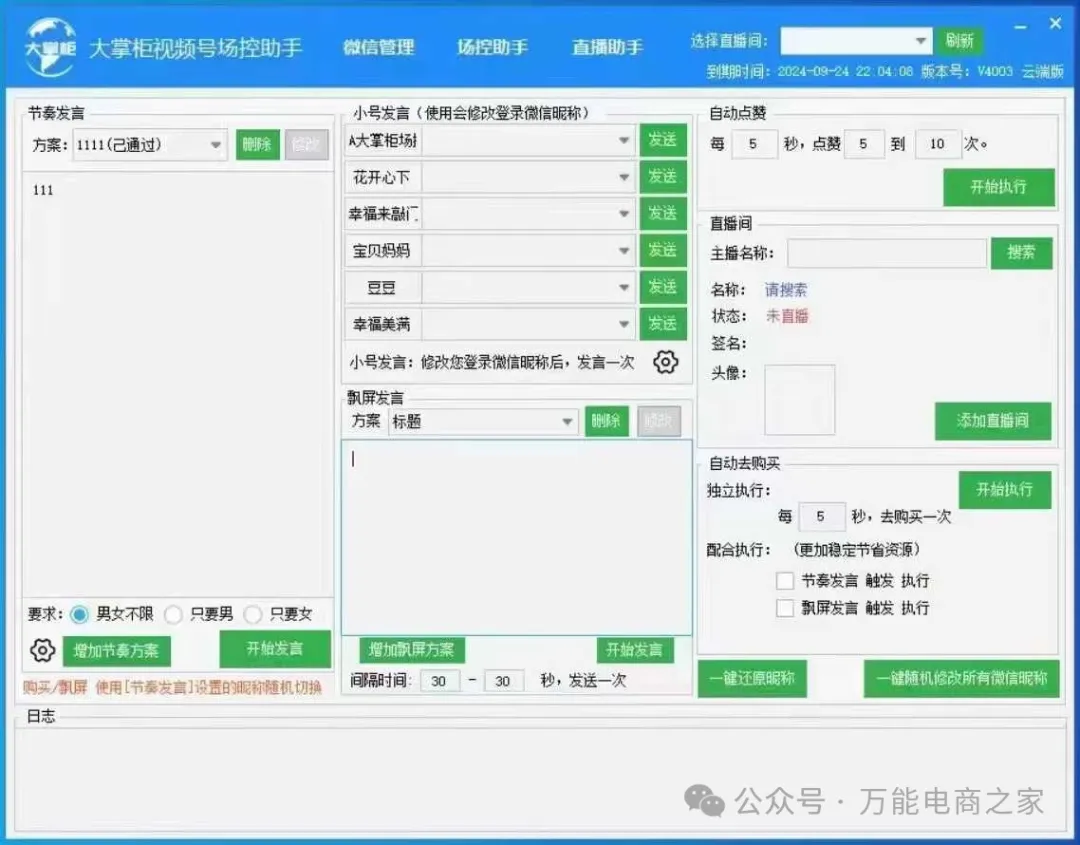Select the 男女不限 radio option
1080x845 pixels.
coord(80,614)
